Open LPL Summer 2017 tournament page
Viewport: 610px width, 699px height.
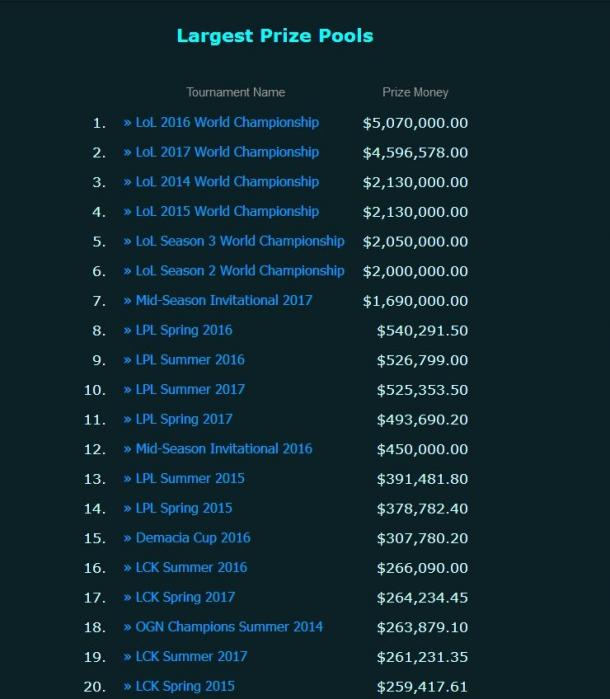point(190,390)
